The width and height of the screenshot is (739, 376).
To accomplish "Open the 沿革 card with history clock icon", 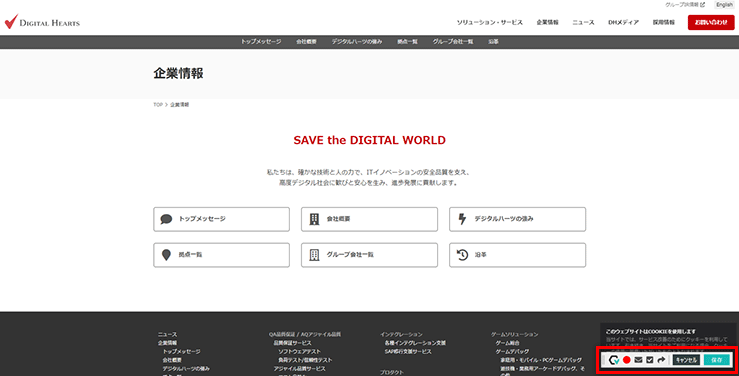I will [517, 255].
